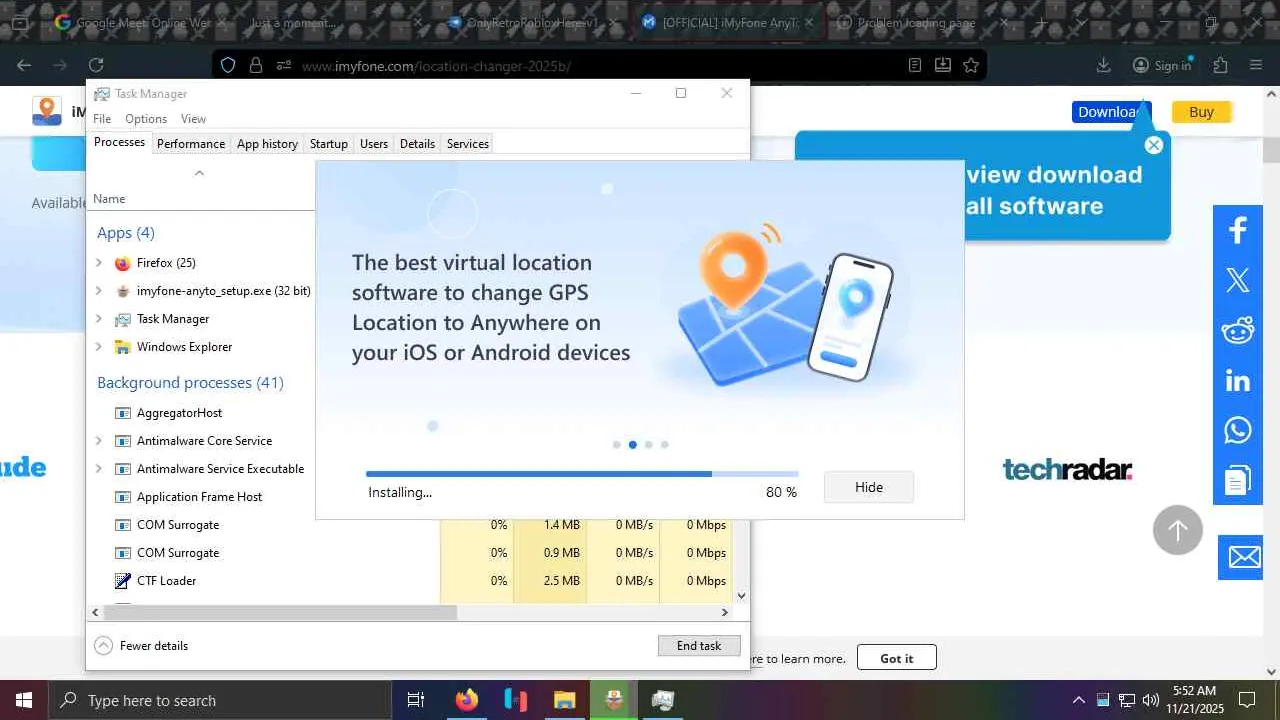Switch to the Performance tab

tap(191, 144)
